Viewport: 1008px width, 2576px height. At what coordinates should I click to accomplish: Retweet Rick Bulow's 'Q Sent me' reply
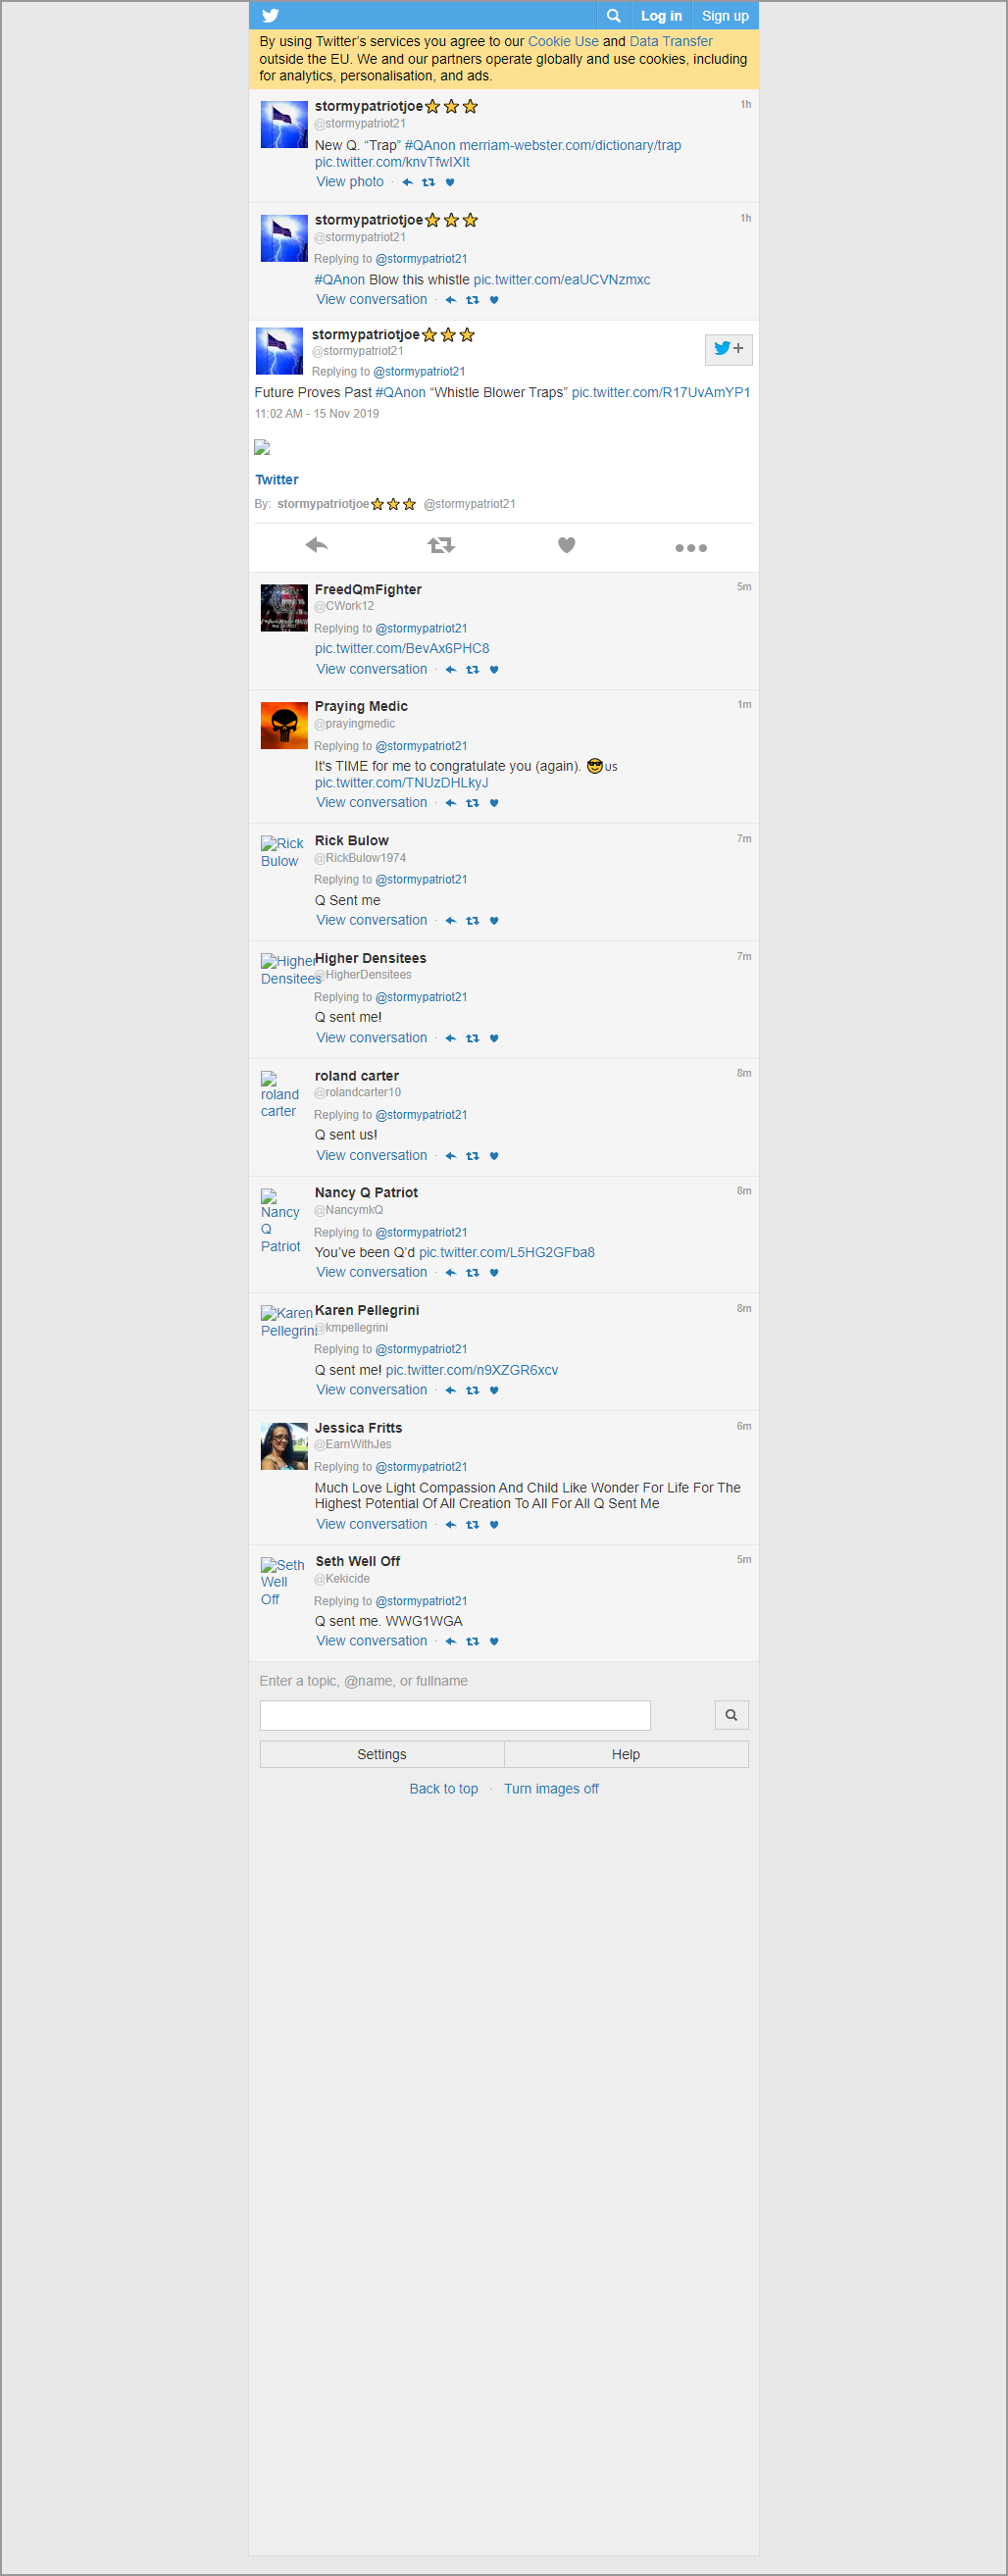472,921
